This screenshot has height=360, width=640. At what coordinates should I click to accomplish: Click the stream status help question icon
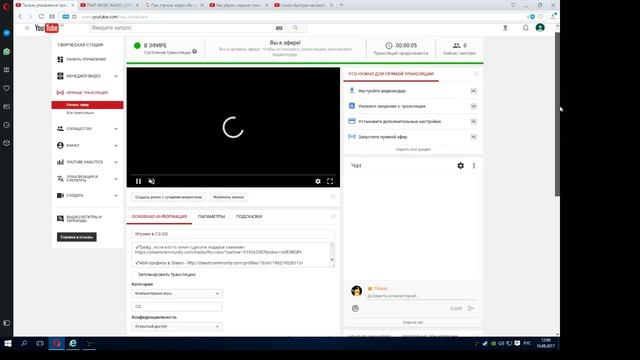(195, 51)
